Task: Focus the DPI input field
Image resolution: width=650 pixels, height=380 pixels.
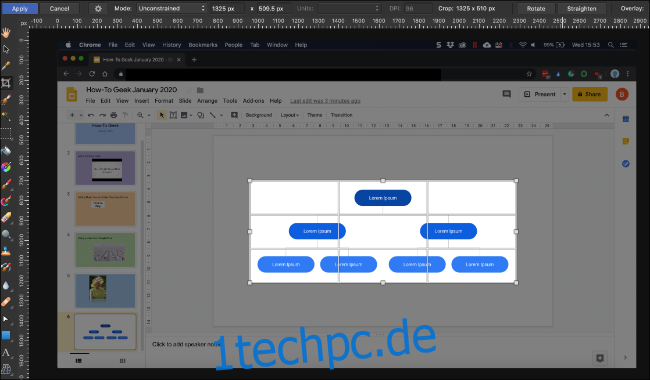Action: pyautogui.click(x=417, y=8)
